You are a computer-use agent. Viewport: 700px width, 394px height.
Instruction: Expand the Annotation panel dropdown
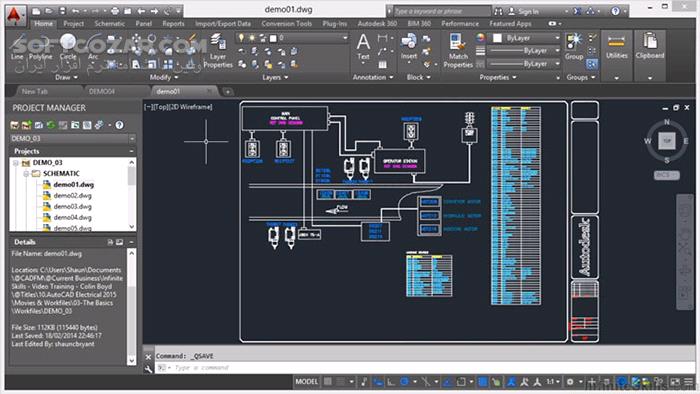pos(373,77)
